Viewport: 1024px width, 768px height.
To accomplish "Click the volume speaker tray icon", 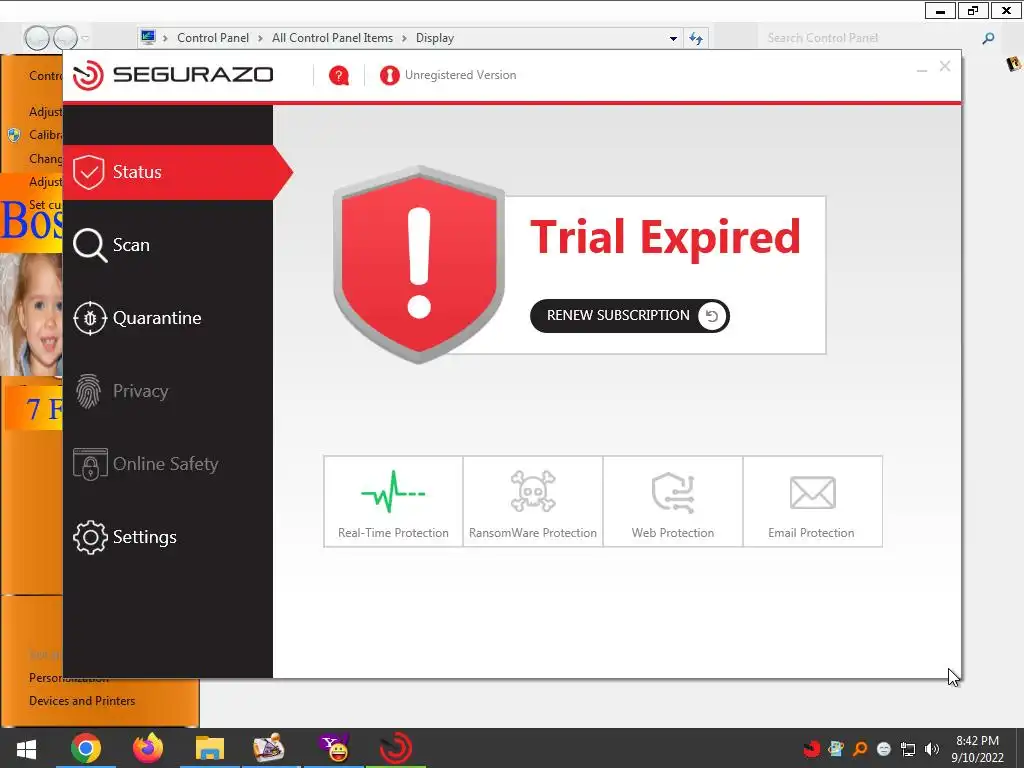I will pyautogui.click(x=931, y=748).
